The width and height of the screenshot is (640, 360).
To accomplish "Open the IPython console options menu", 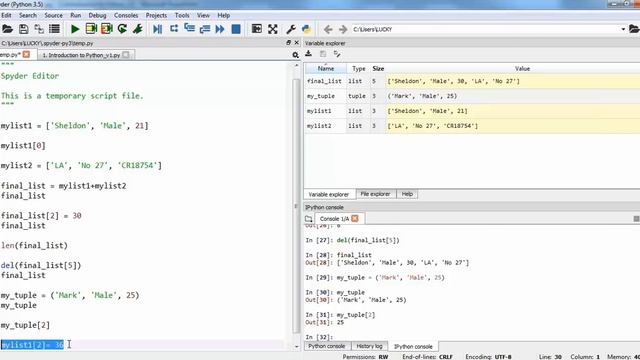I will coord(636,219).
